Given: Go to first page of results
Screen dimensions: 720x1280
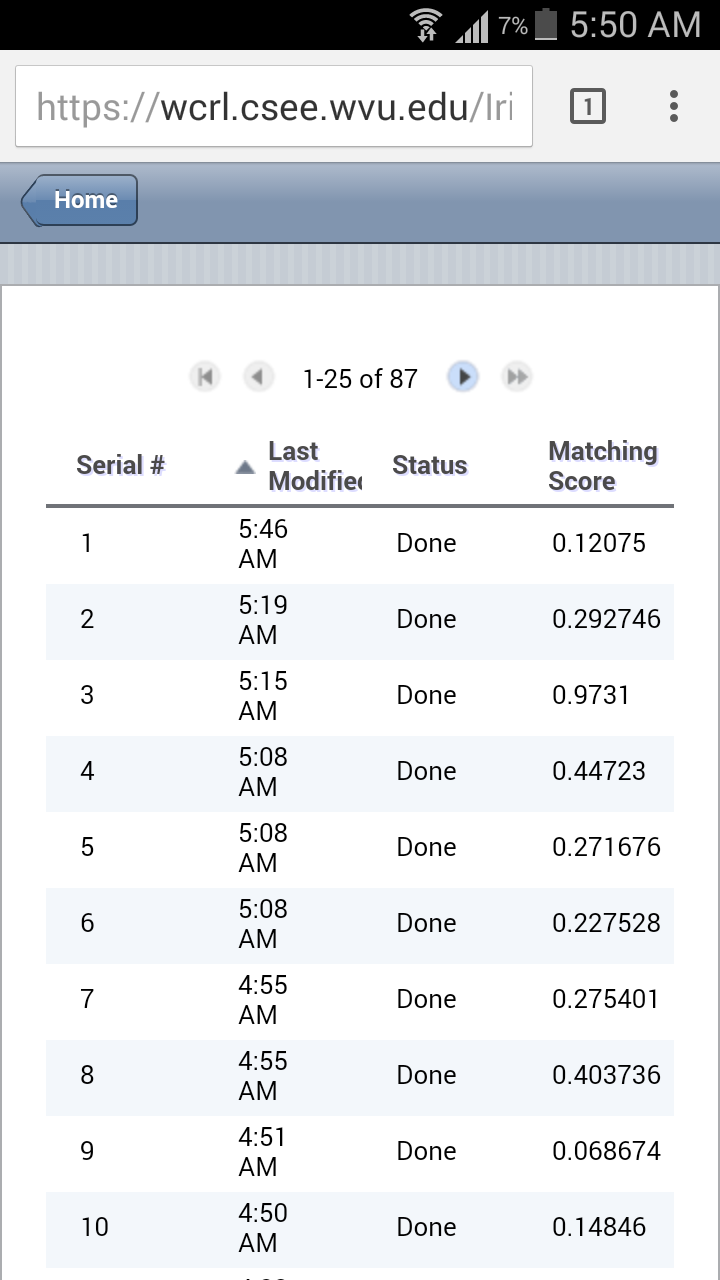Looking at the screenshot, I should tap(205, 377).
